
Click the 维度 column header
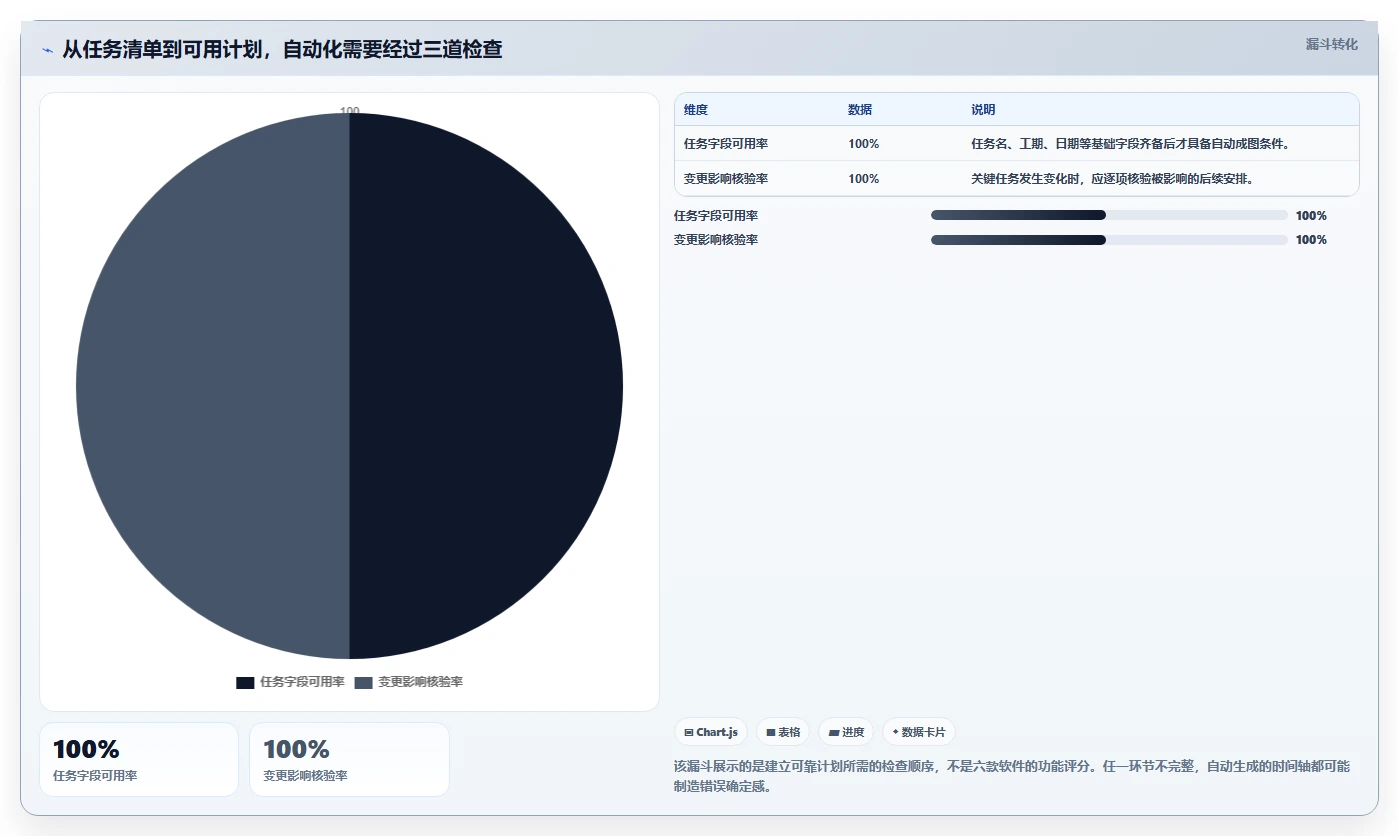[x=696, y=110]
